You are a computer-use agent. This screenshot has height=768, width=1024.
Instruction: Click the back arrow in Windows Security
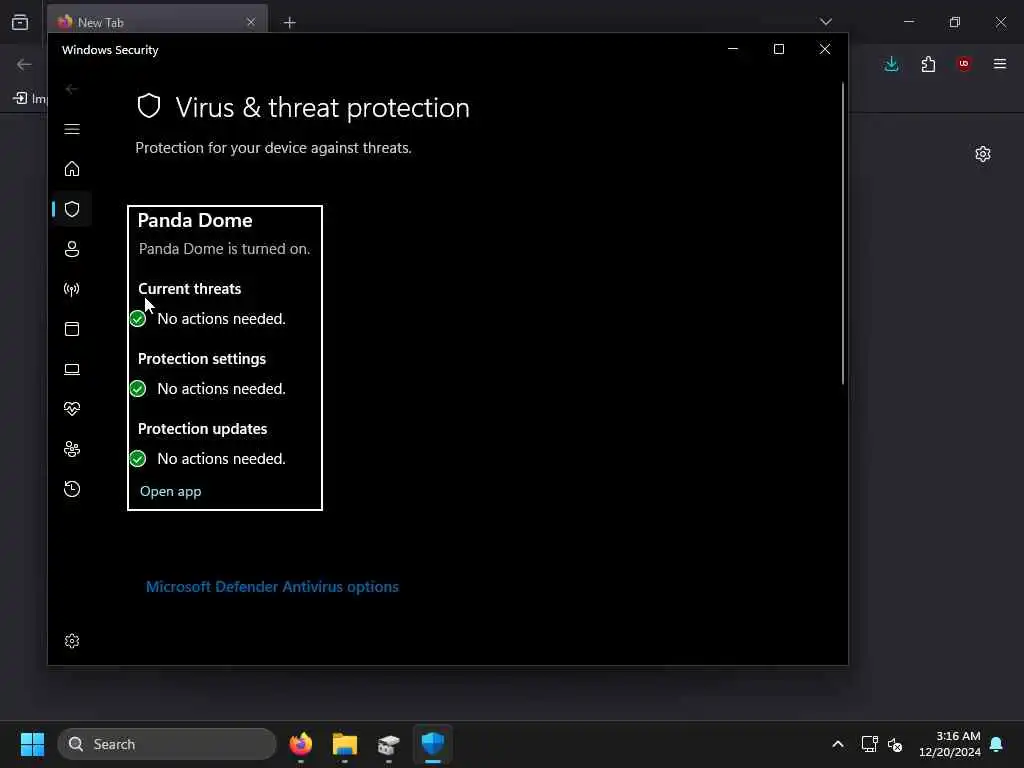(72, 89)
